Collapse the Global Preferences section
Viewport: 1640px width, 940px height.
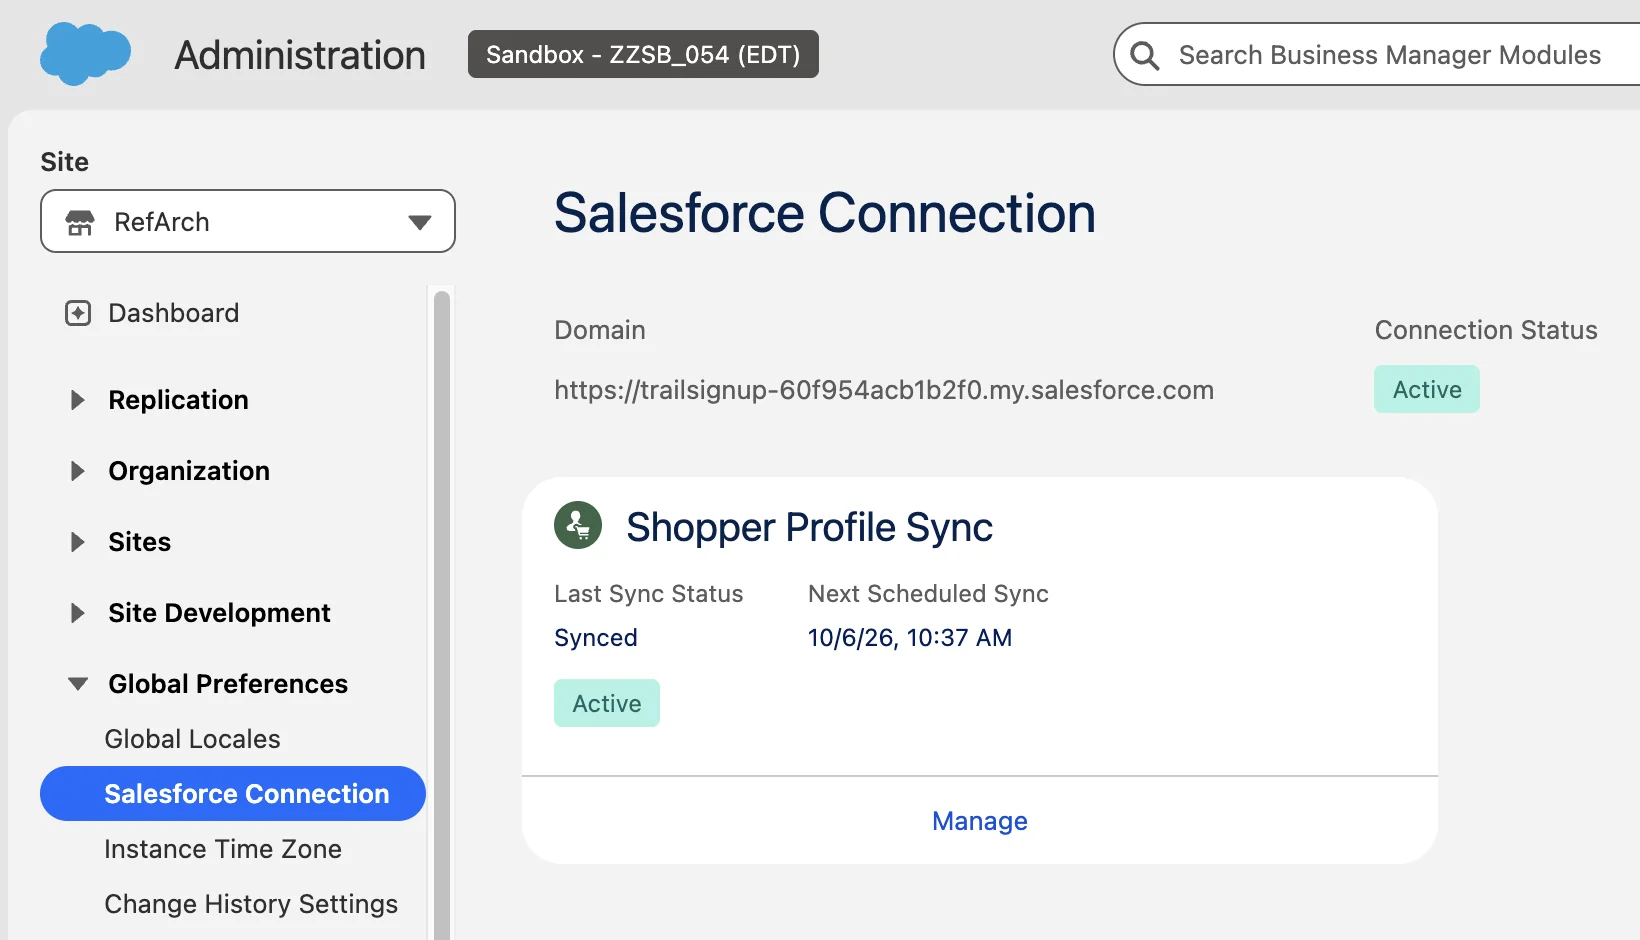(78, 684)
